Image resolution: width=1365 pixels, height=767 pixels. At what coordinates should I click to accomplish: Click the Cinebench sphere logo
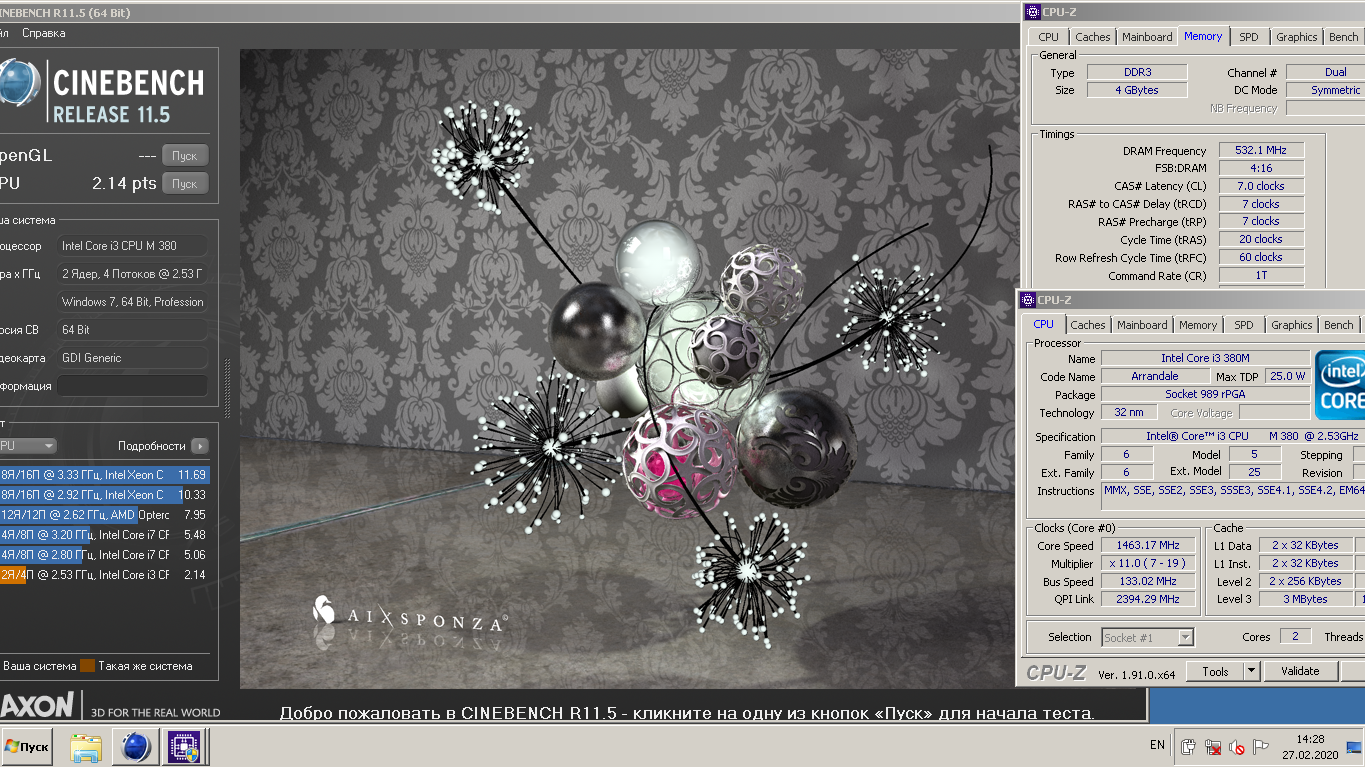(19, 83)
